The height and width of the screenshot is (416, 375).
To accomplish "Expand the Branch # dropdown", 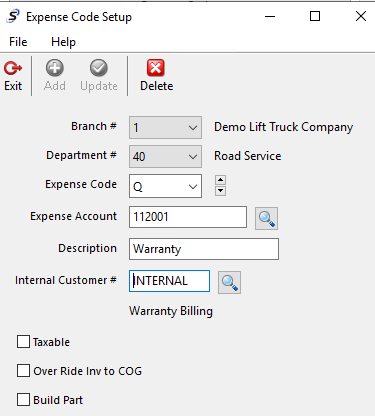I will point(165,127).
